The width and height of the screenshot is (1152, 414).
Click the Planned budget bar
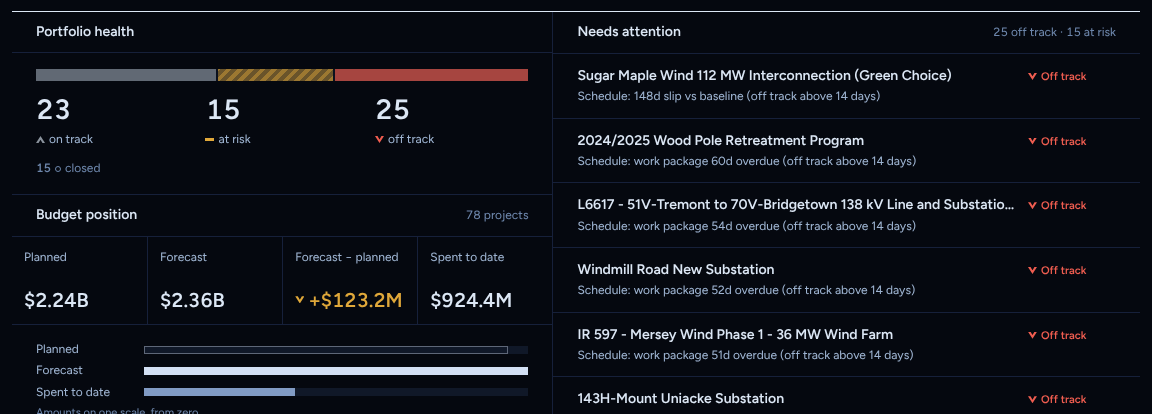click(326, 350)
